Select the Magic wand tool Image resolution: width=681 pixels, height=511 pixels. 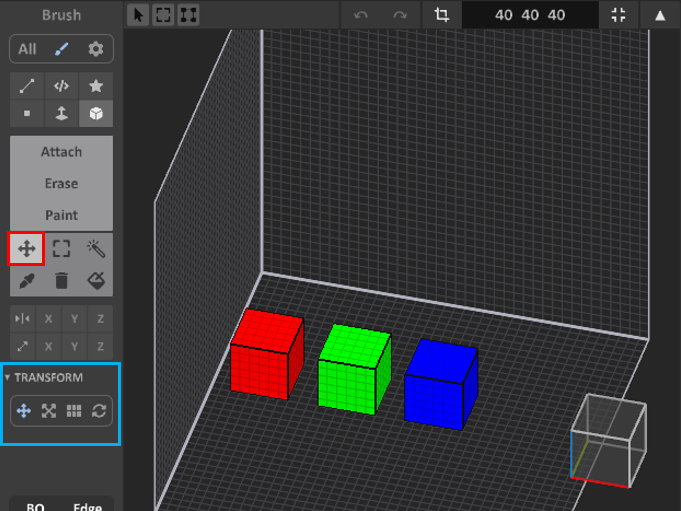pos(96,249)
